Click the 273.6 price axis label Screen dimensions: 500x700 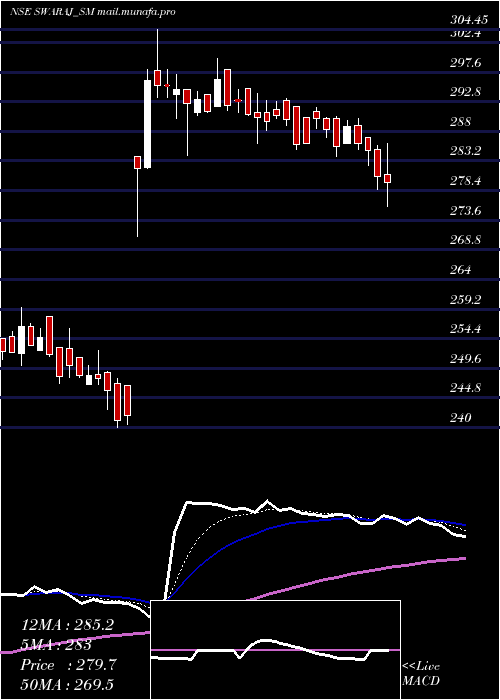(465, 211)
